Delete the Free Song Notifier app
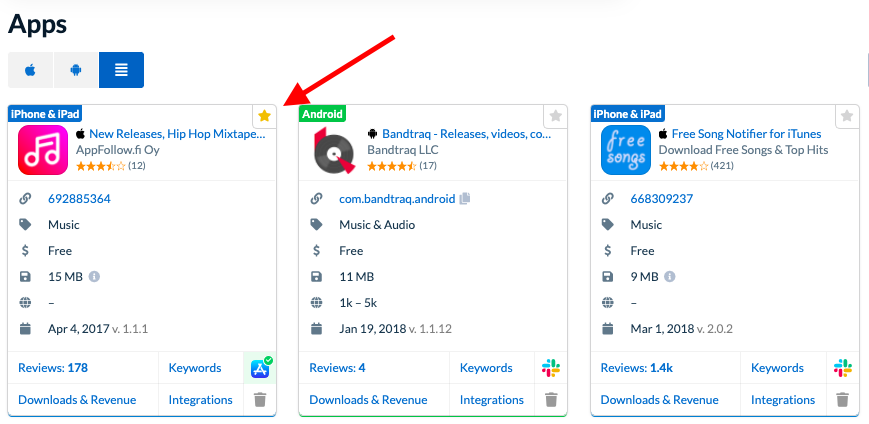Image resolution: width=869 pixels, height=424 pixels. tap(842, 400)
